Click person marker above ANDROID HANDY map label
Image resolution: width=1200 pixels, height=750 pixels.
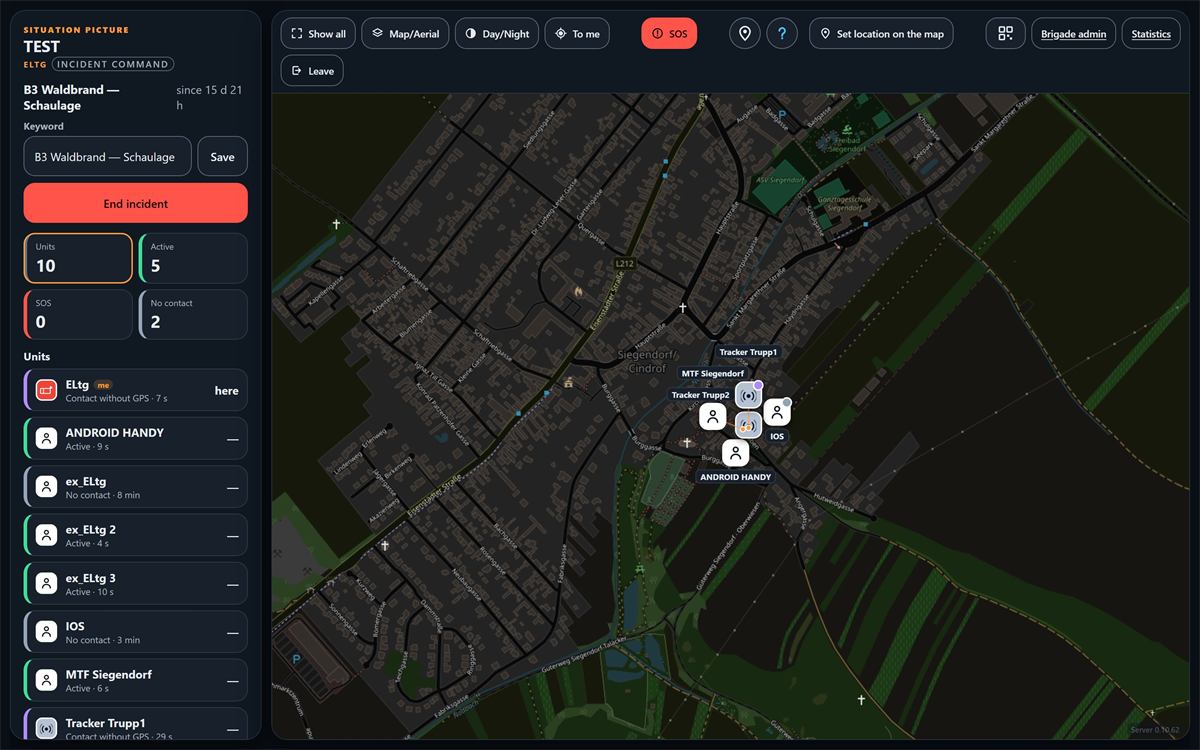[x=736, y=453]
